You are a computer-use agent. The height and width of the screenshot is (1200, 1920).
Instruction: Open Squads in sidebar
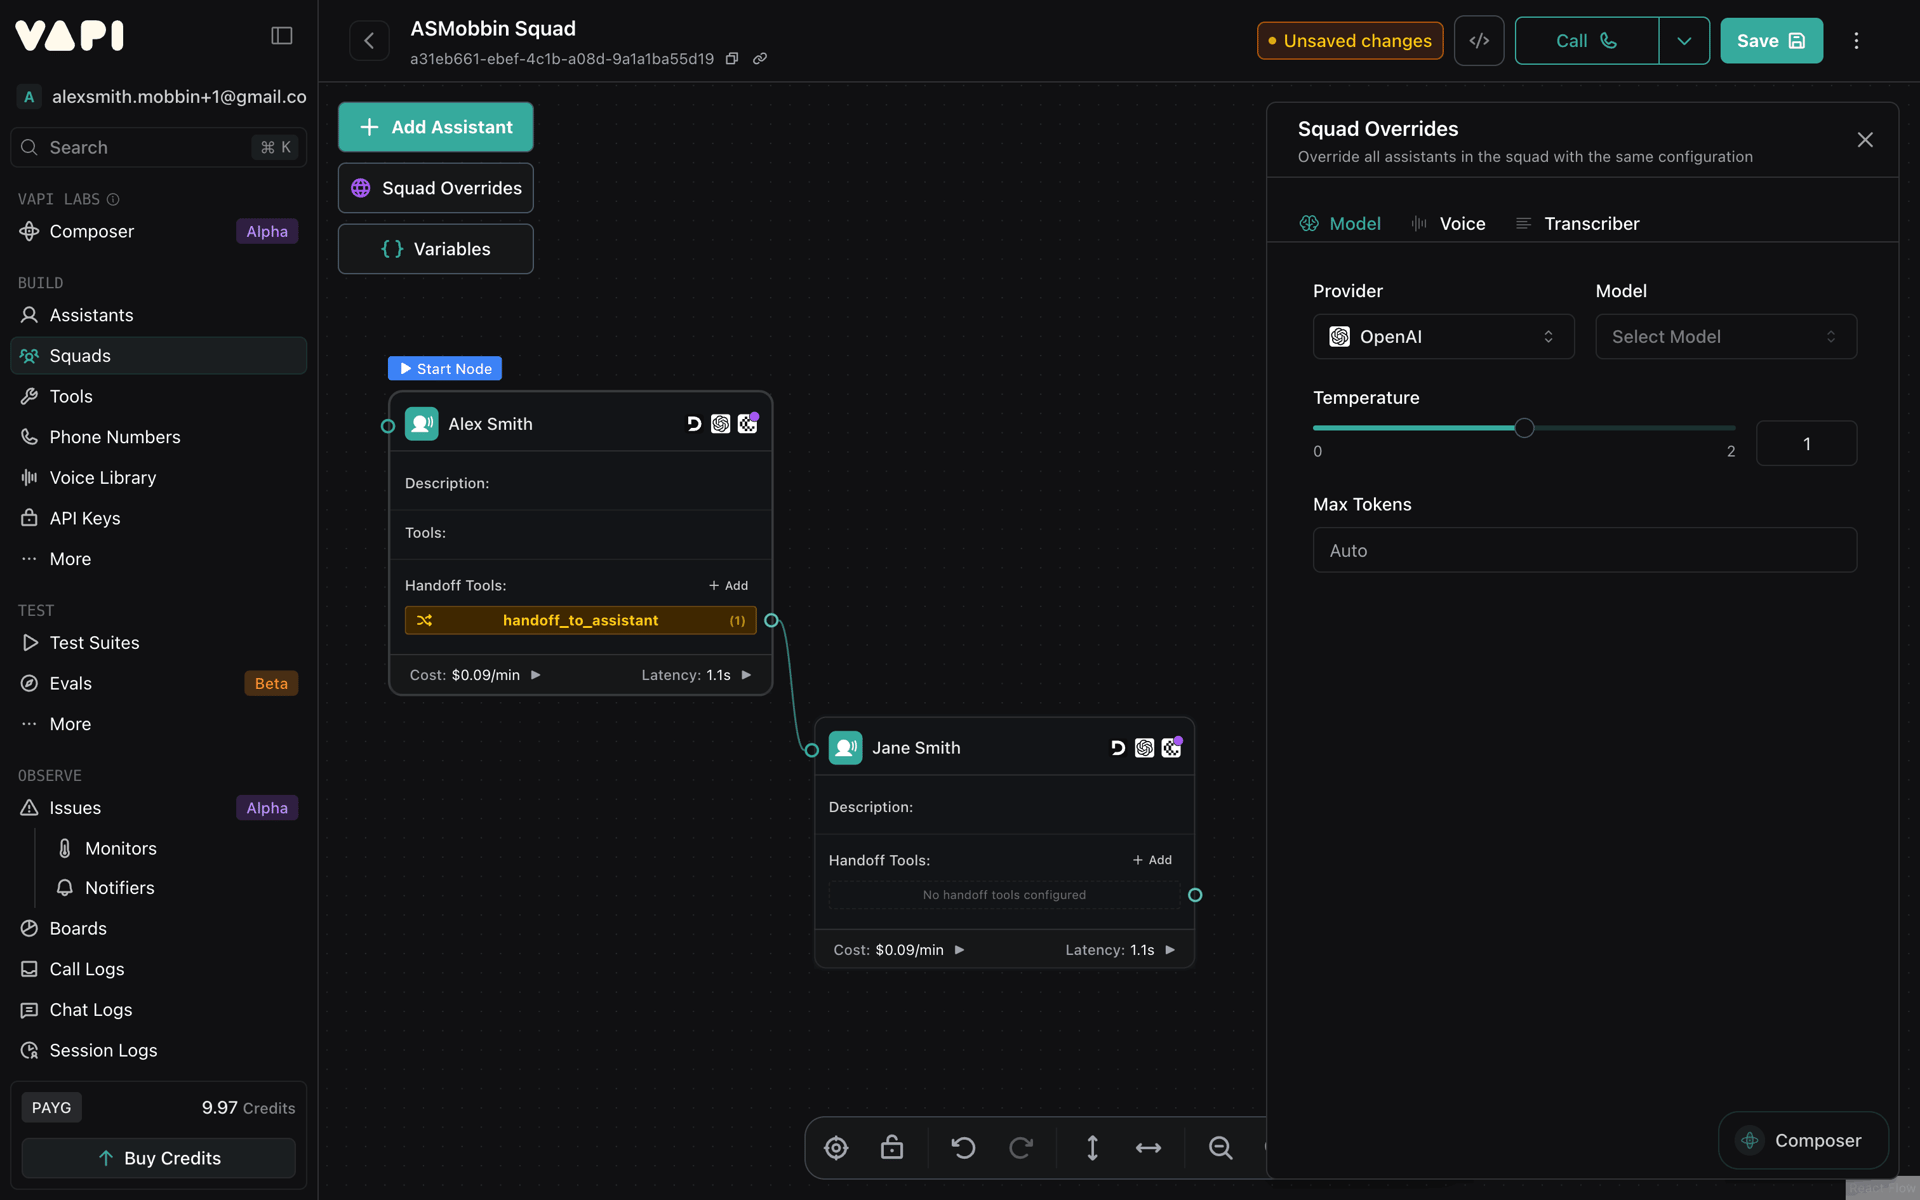pos(158,356)
